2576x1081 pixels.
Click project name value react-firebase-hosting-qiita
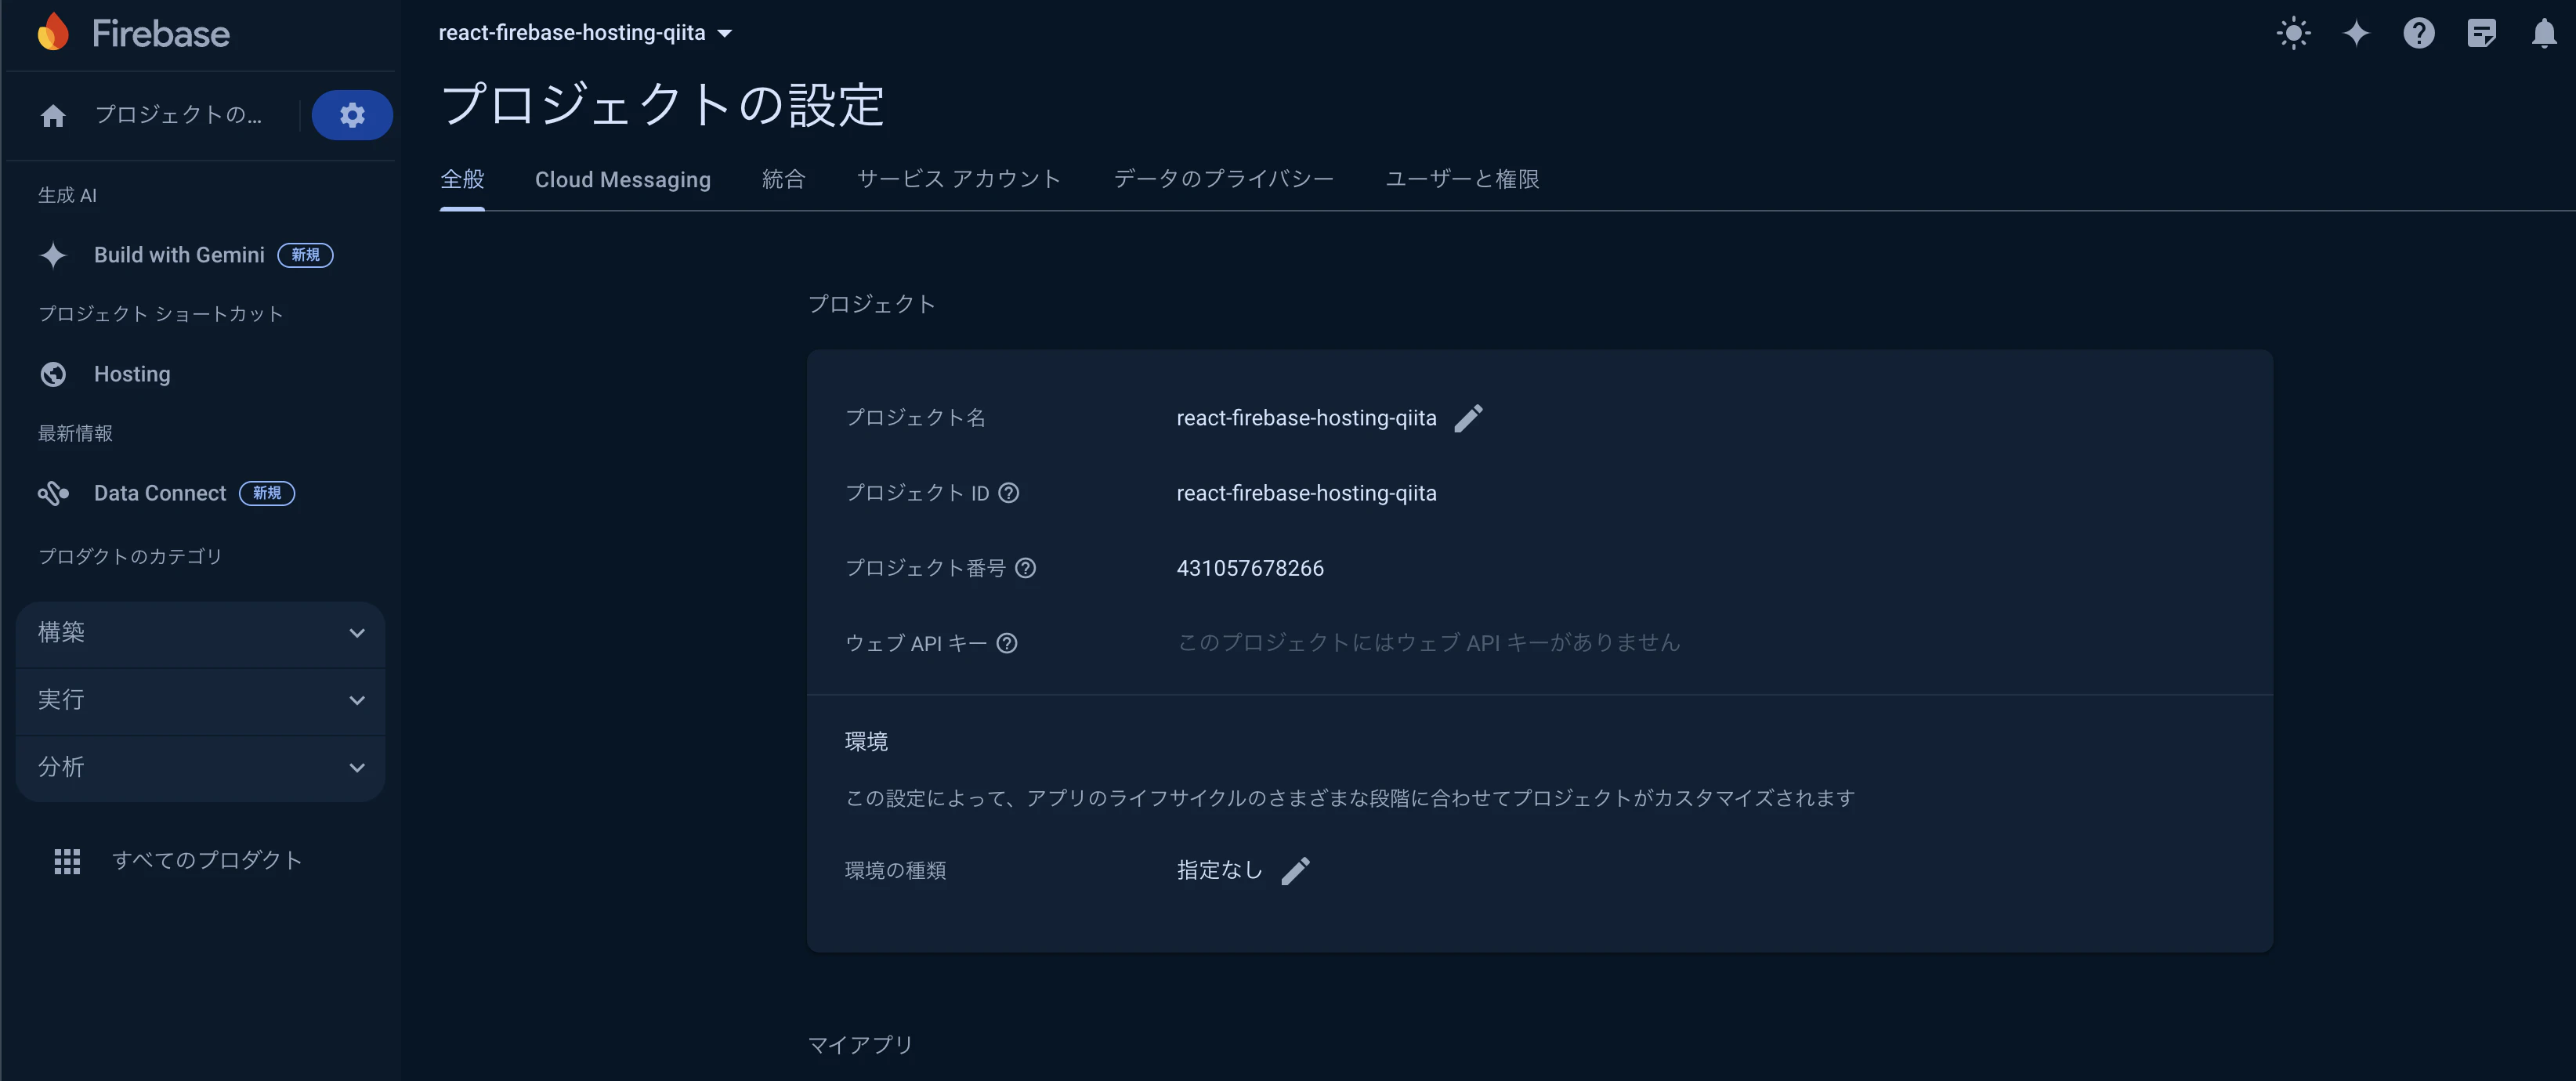[1306, 418]
